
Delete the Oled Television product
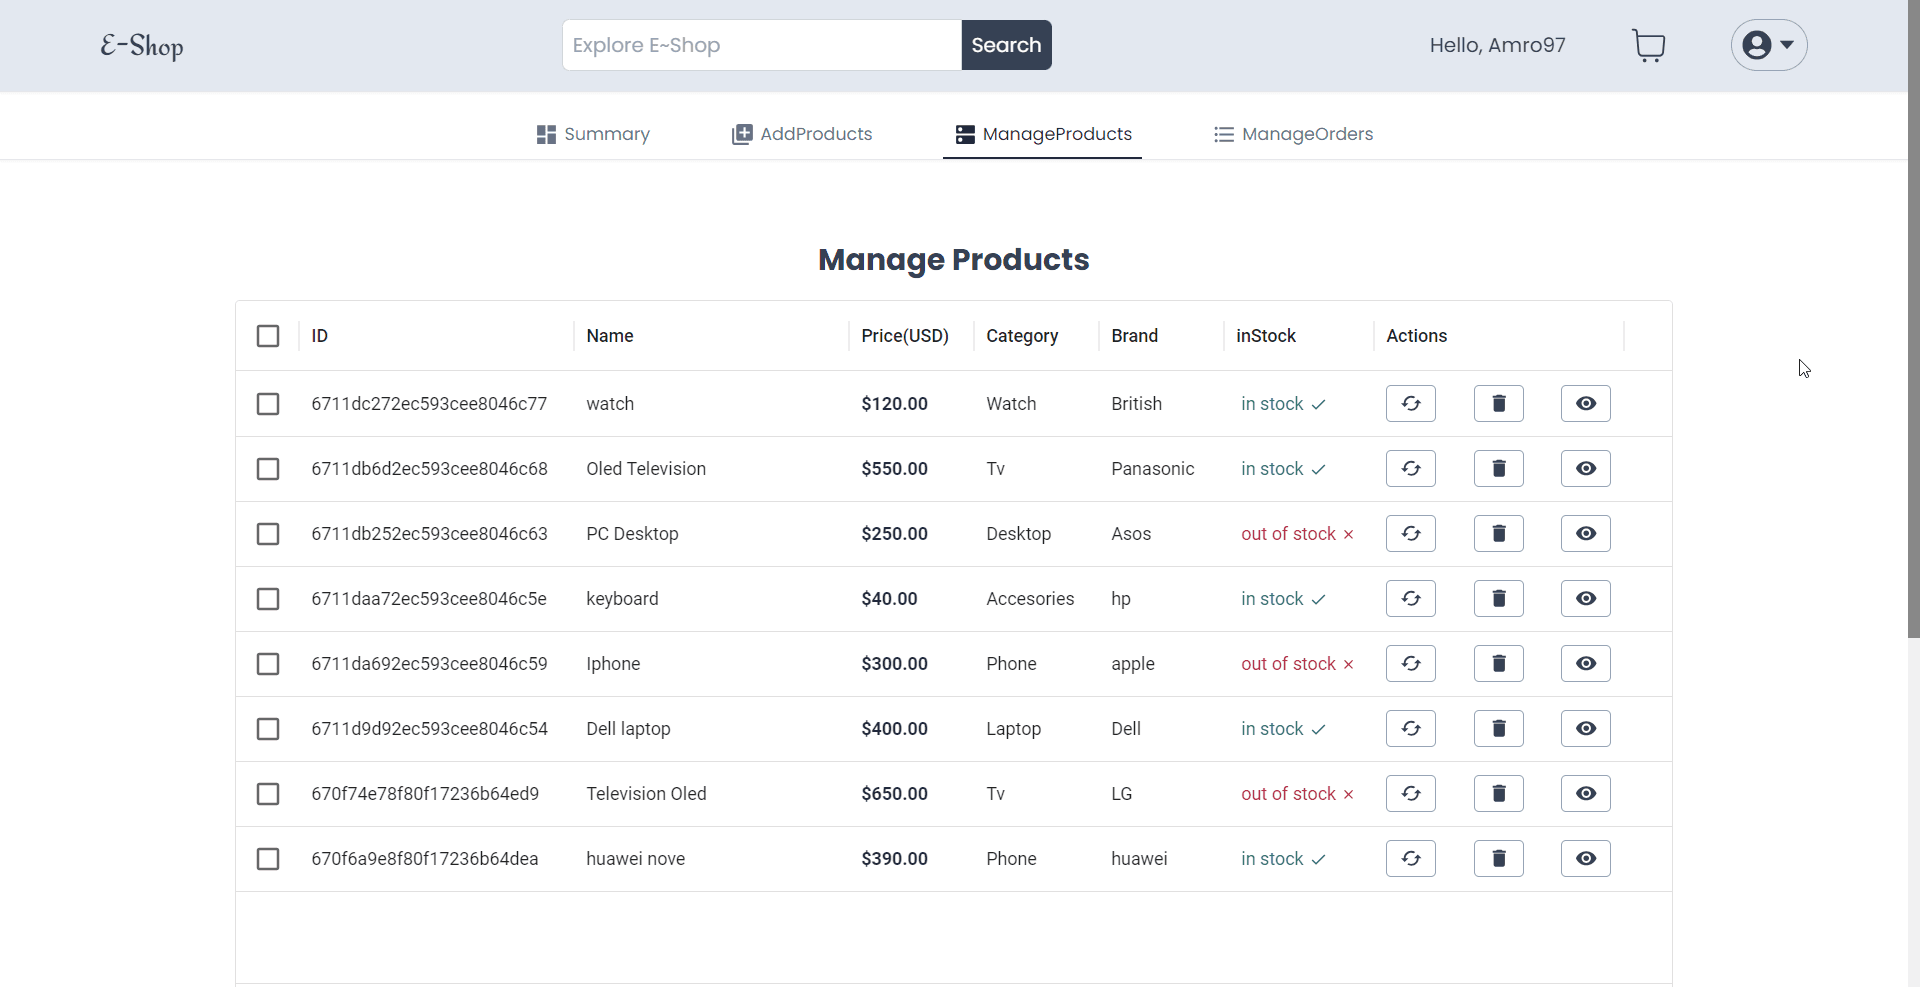pos(1498,469)
